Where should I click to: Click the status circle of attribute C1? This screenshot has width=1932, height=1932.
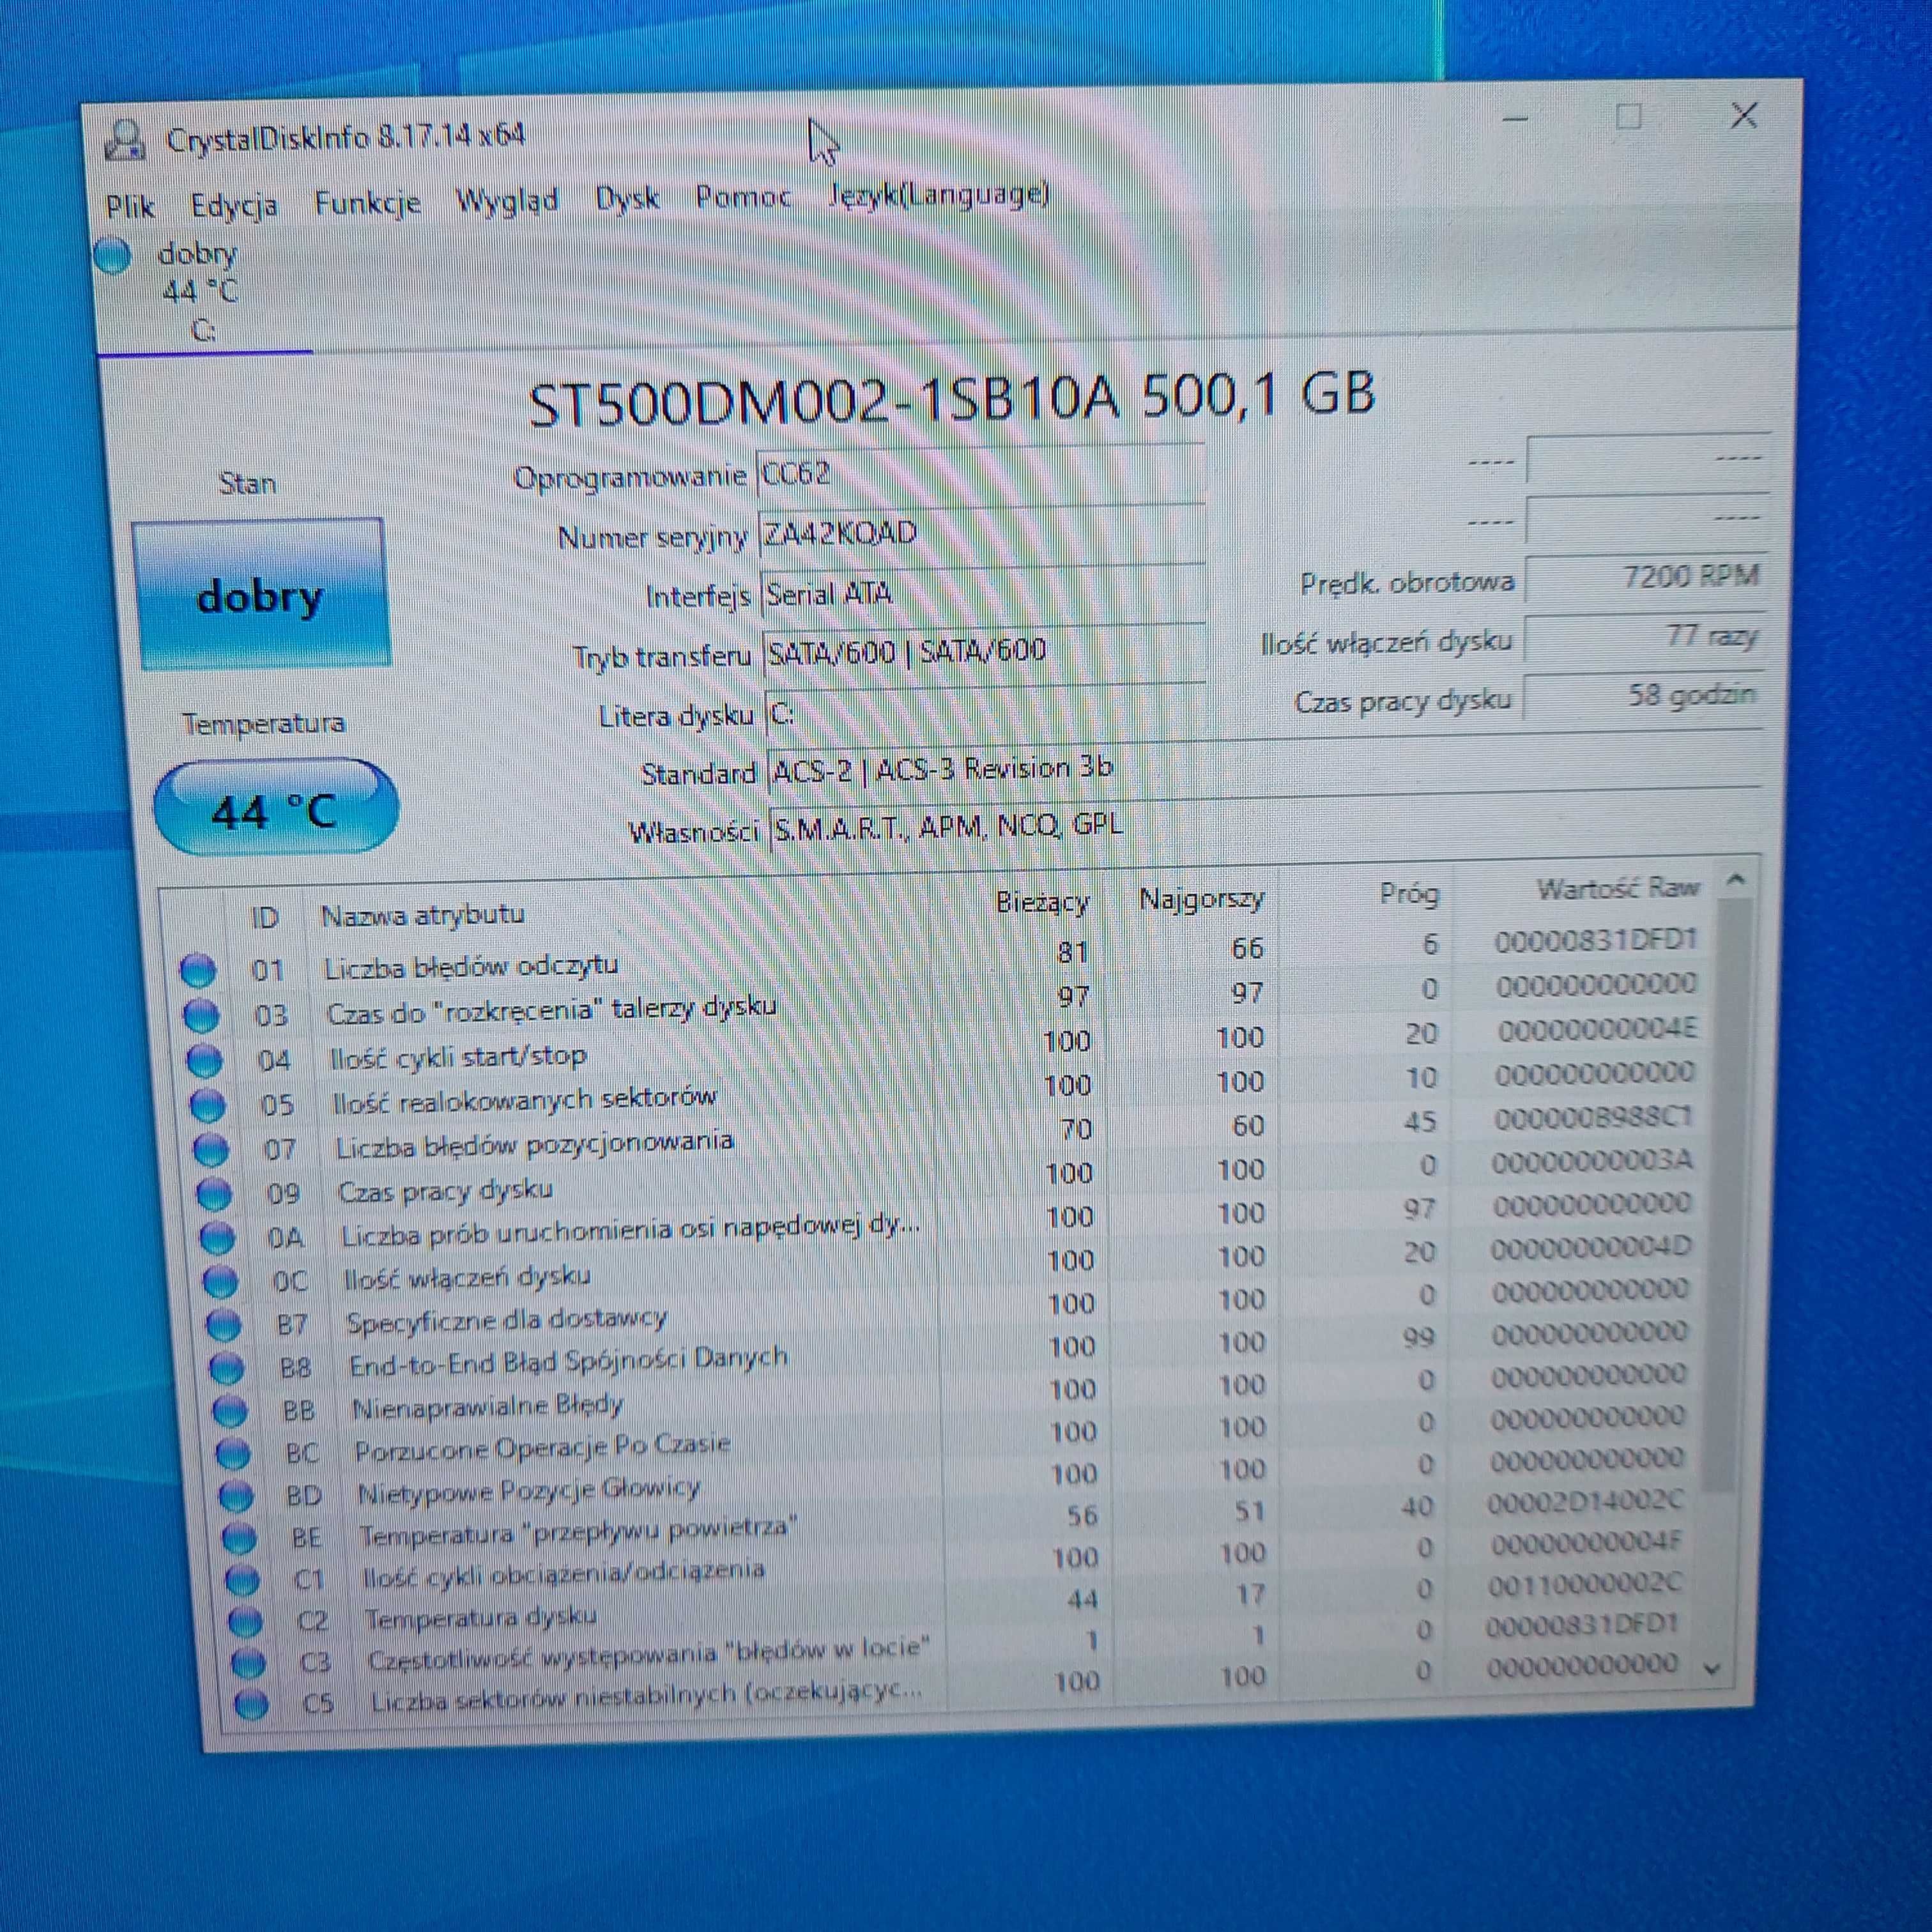241,1580
